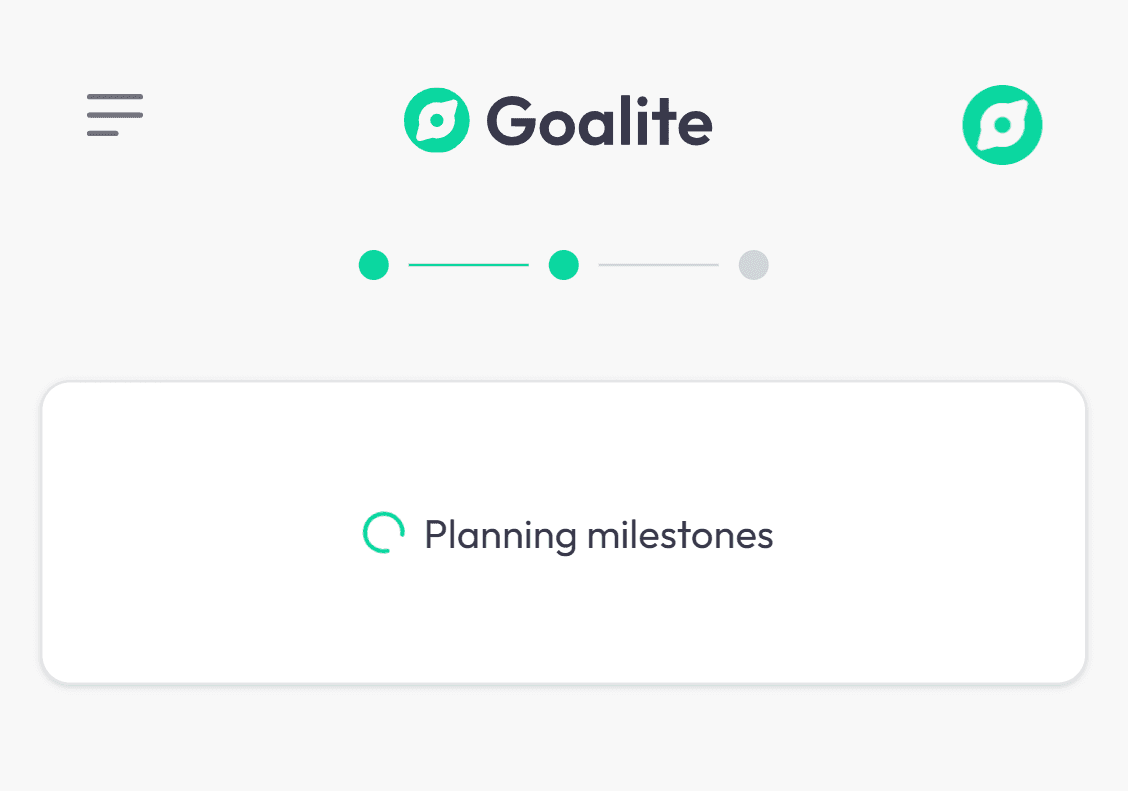This screenshot has height=791, width=1128.
Task: Select the first green progress step dot
Action: point(373,265)
